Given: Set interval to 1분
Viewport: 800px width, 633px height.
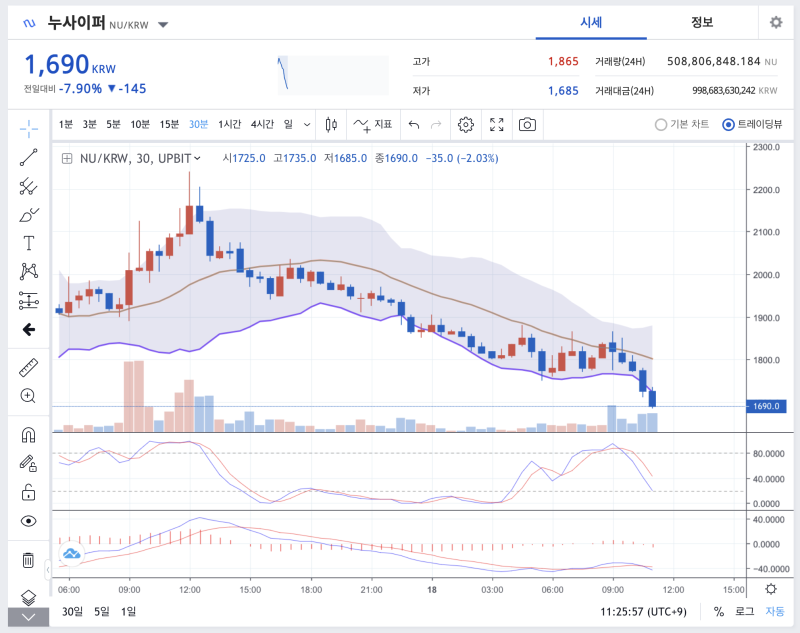Looking at the screenshot, I should pos(66,124).
